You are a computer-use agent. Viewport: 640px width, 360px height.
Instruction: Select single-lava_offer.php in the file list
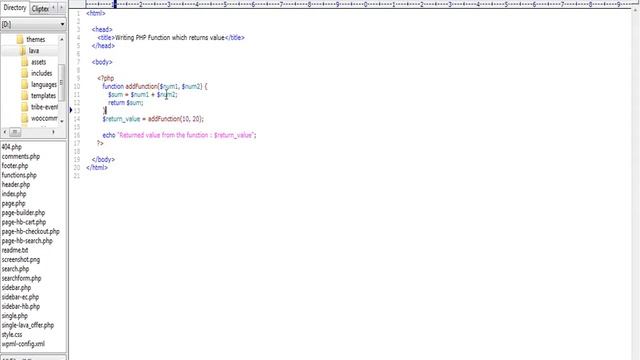28,325
